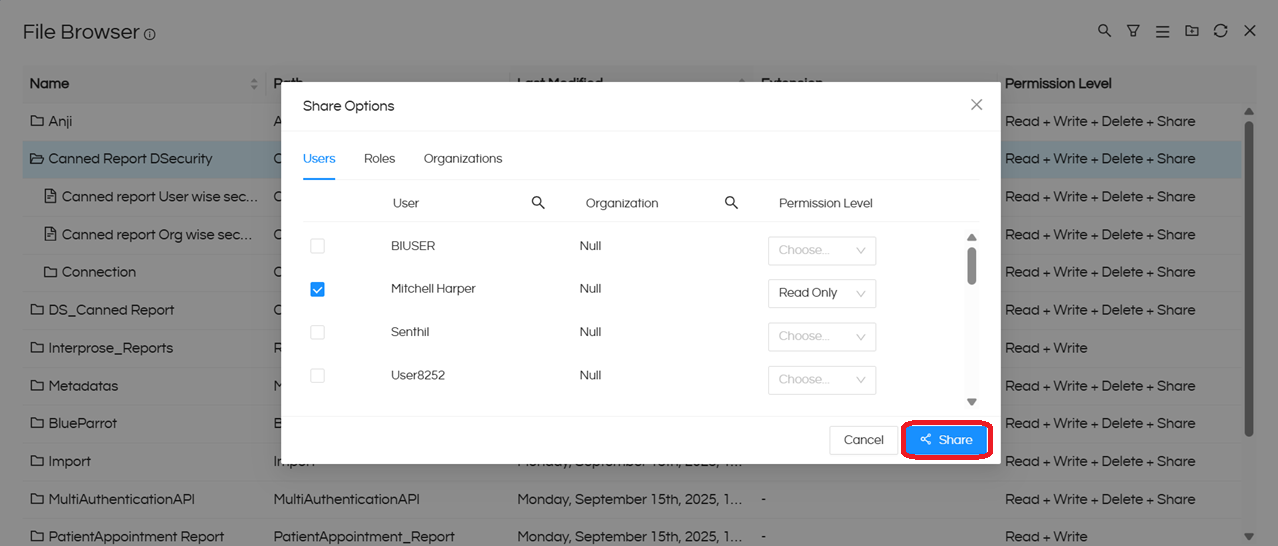Click the search icon beside Organization column
1278x546 pixels.
tap(731, 203)
